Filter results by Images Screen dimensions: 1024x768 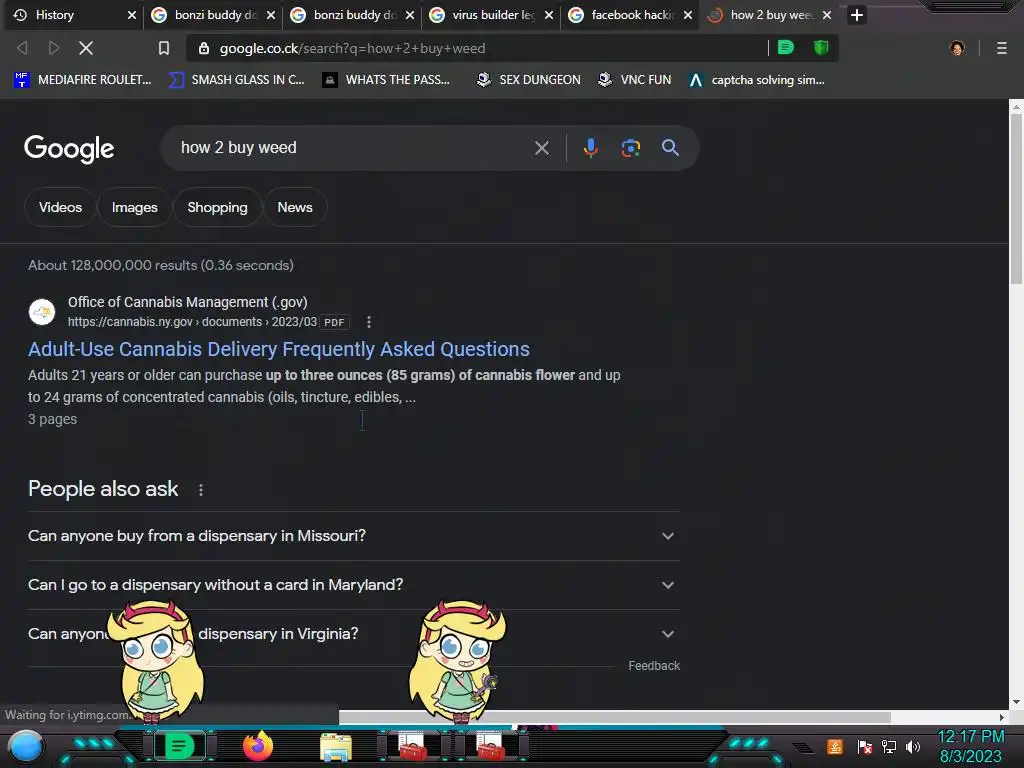coord(135,207)
